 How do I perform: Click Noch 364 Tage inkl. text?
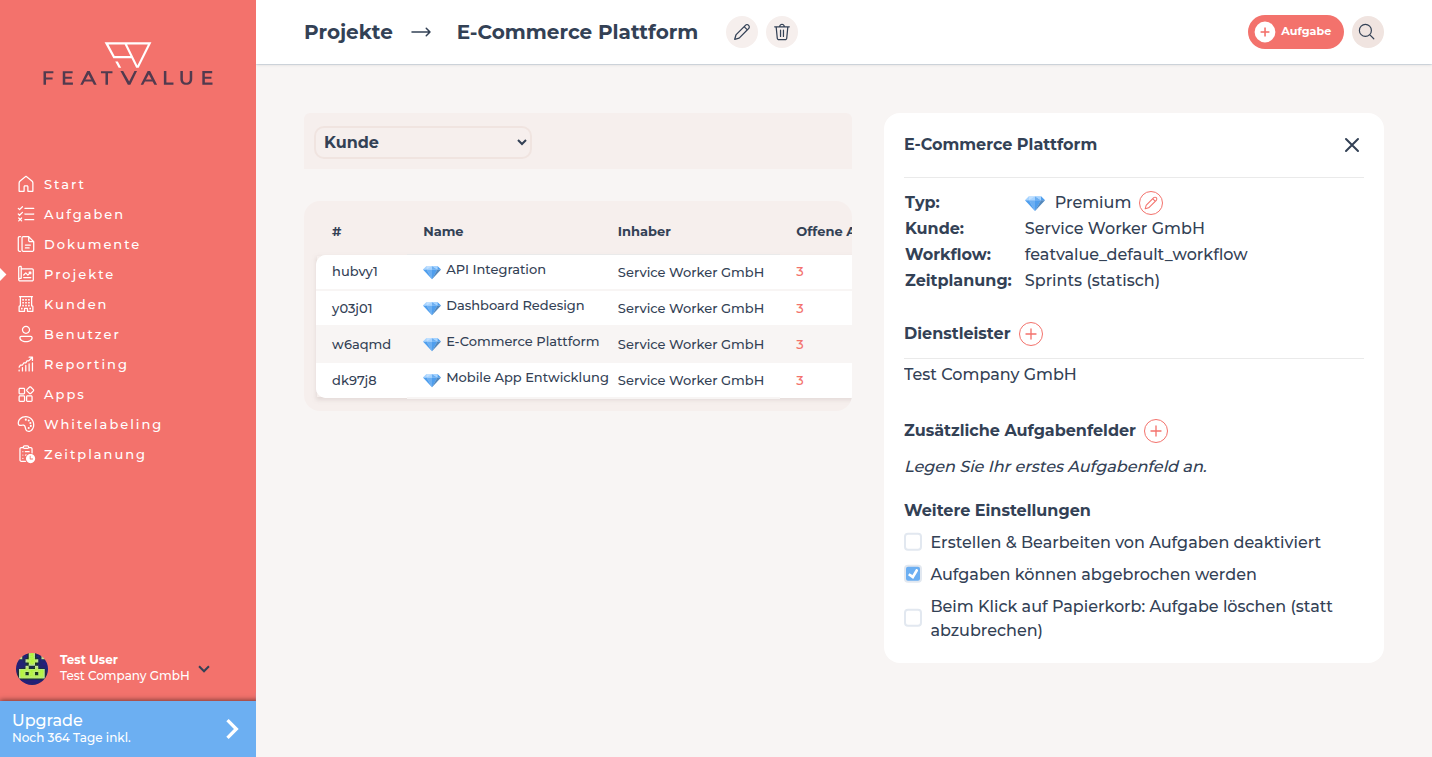pos(71,738)
